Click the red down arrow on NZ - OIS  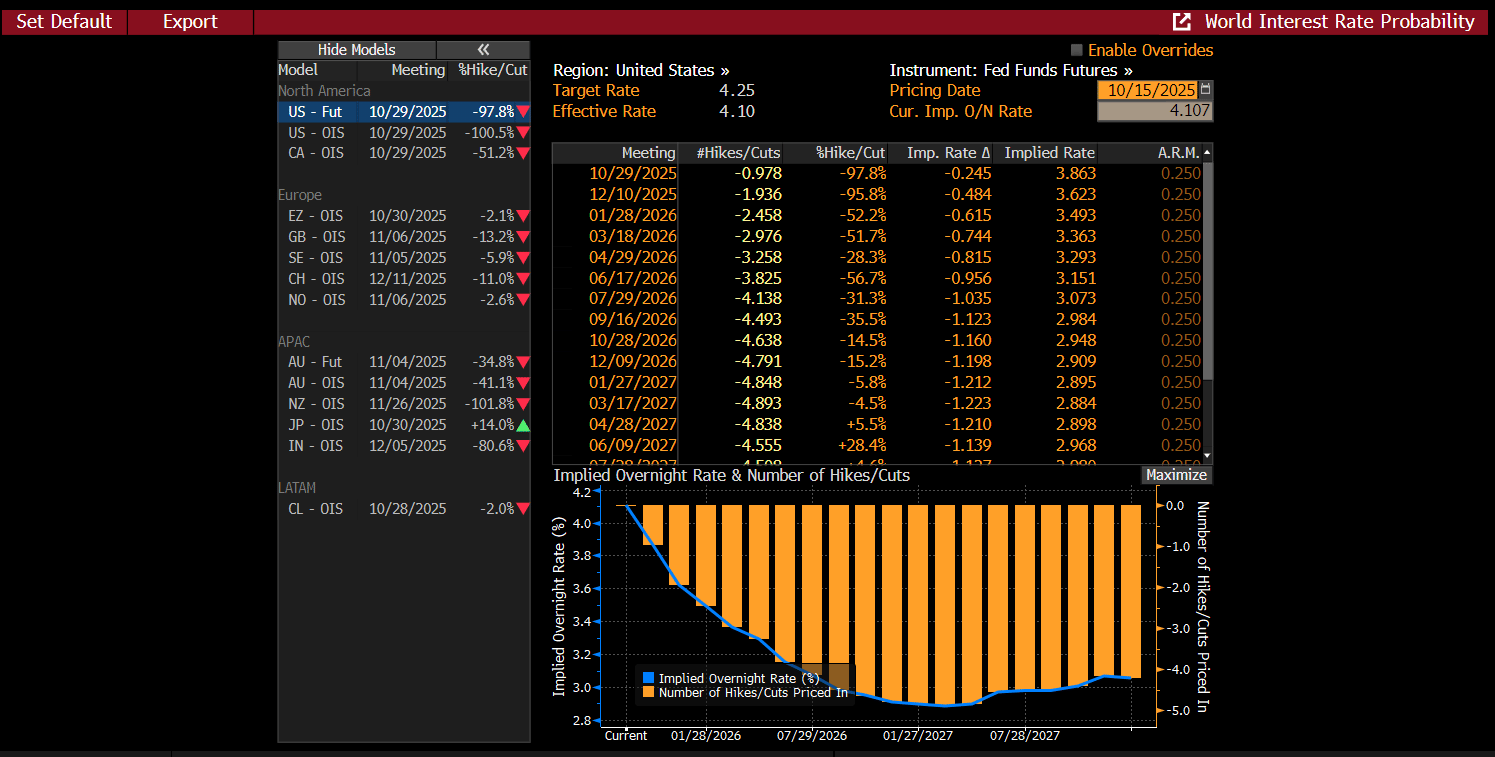(x=523, y=404)
